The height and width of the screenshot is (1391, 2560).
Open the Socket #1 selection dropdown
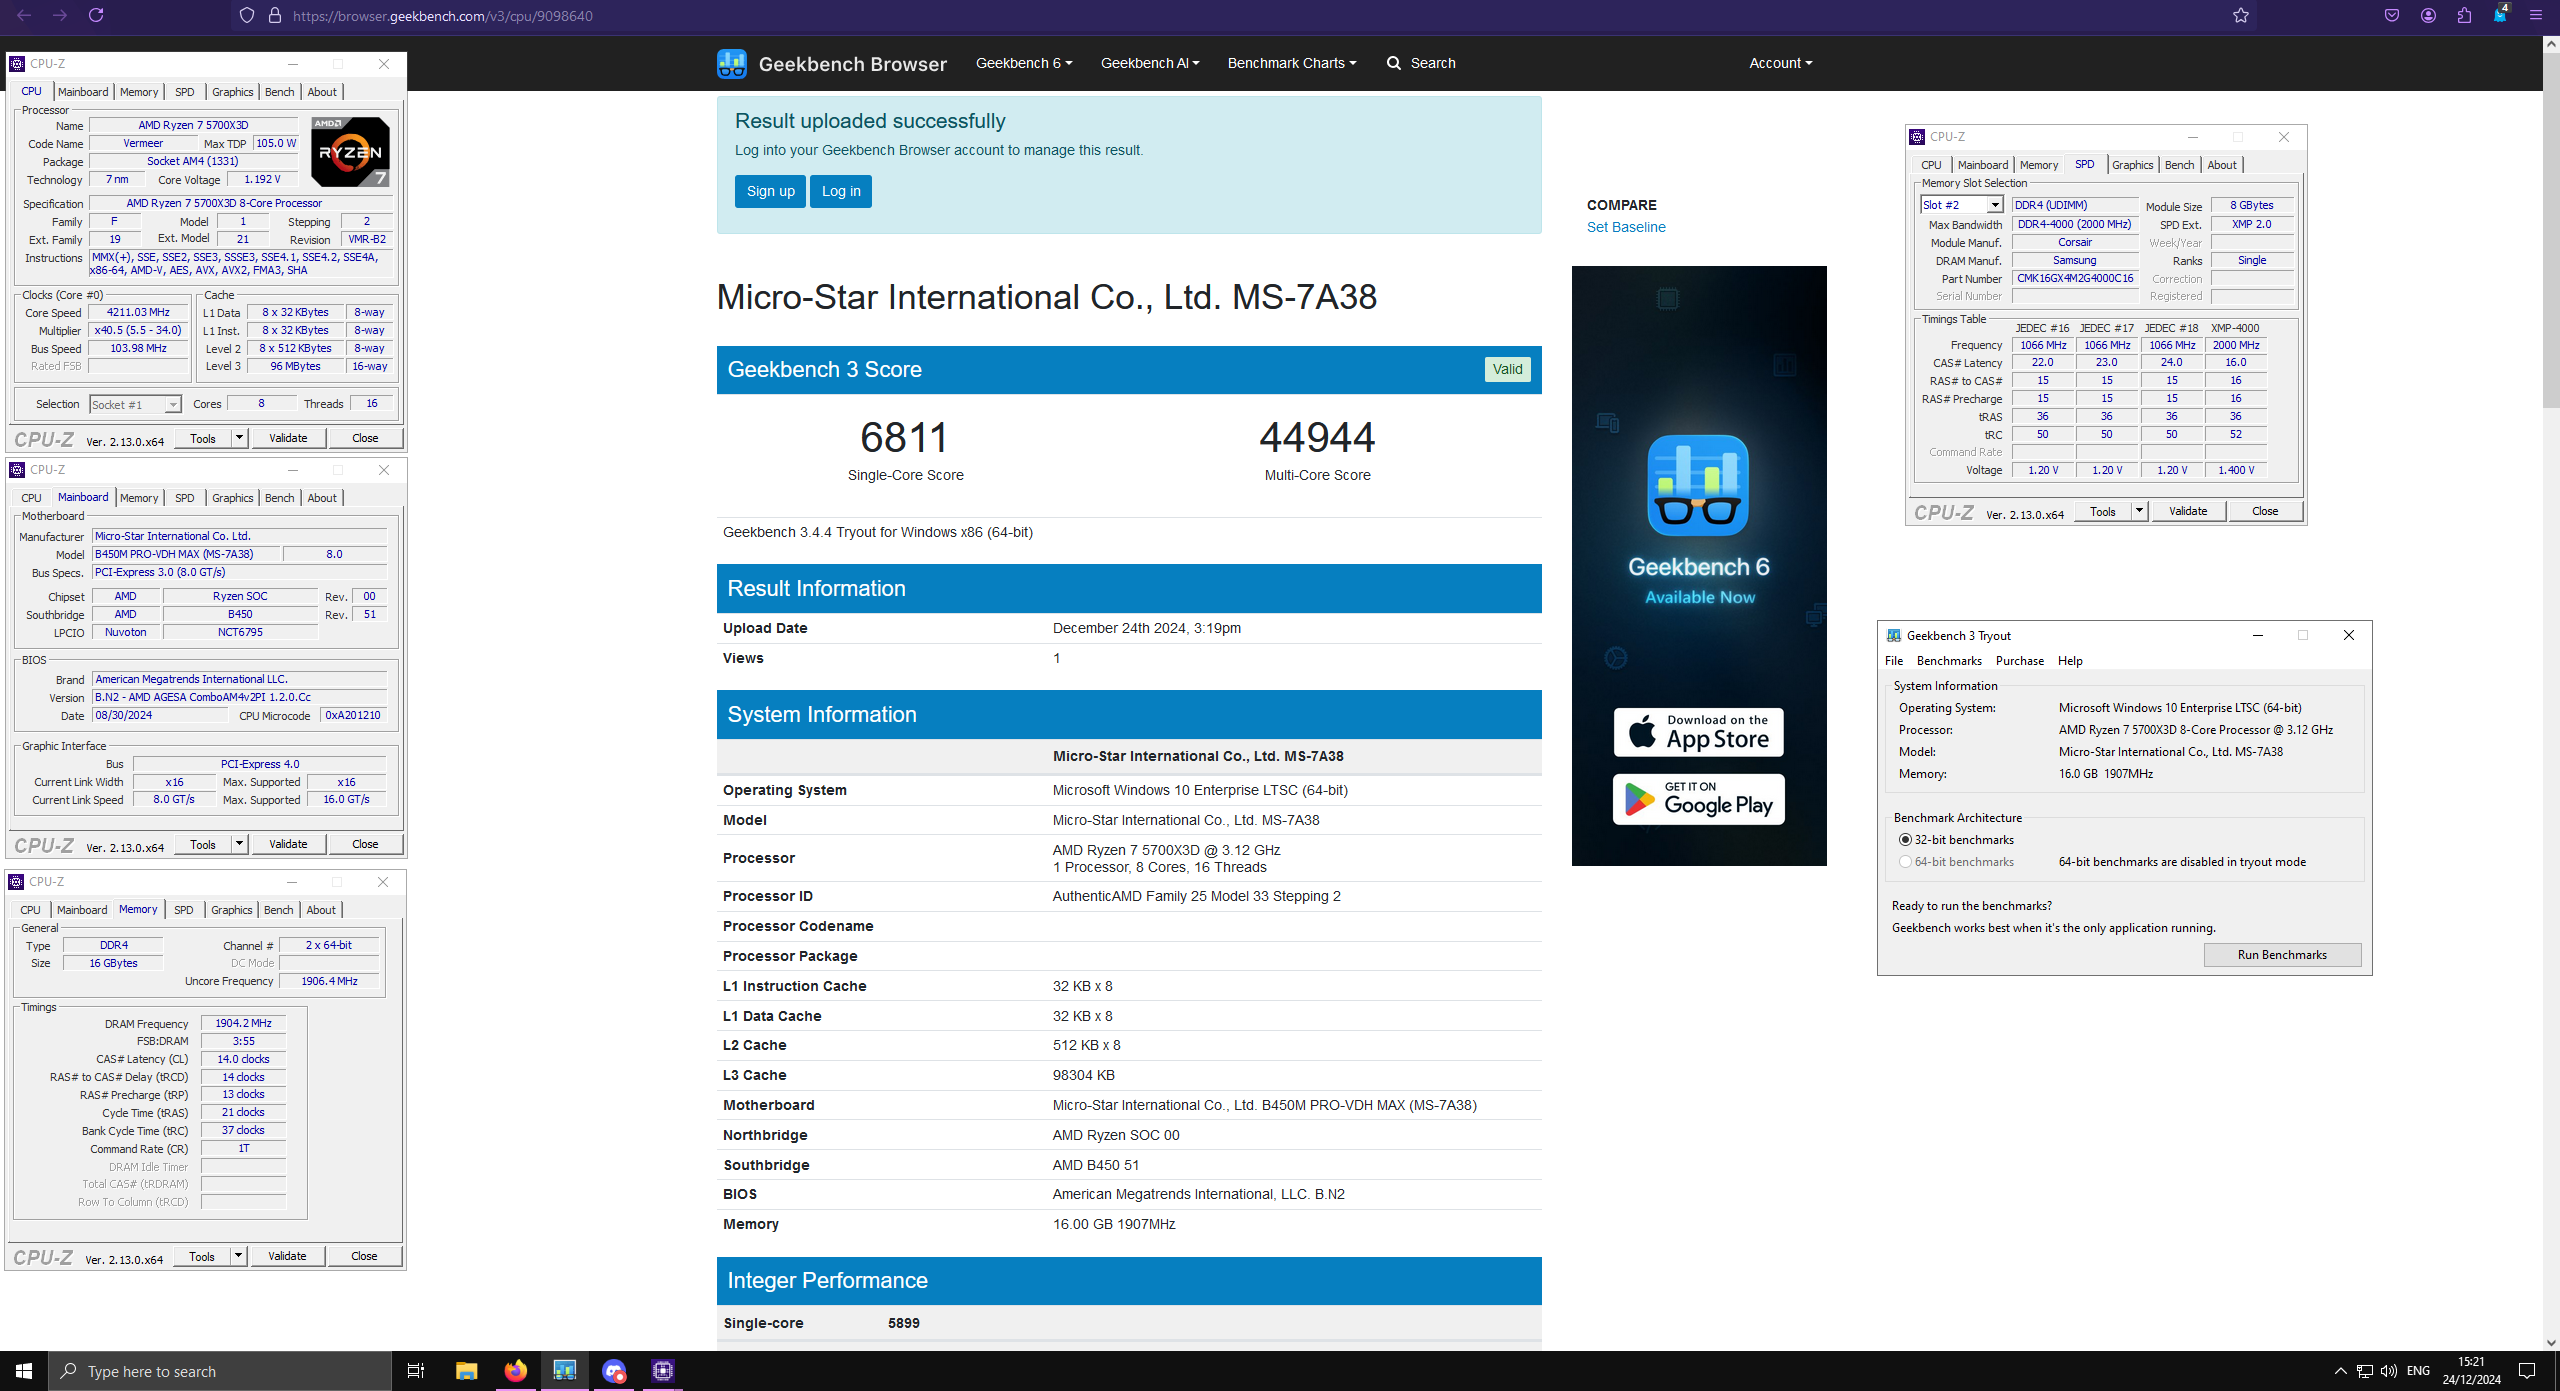pos(134,404)
